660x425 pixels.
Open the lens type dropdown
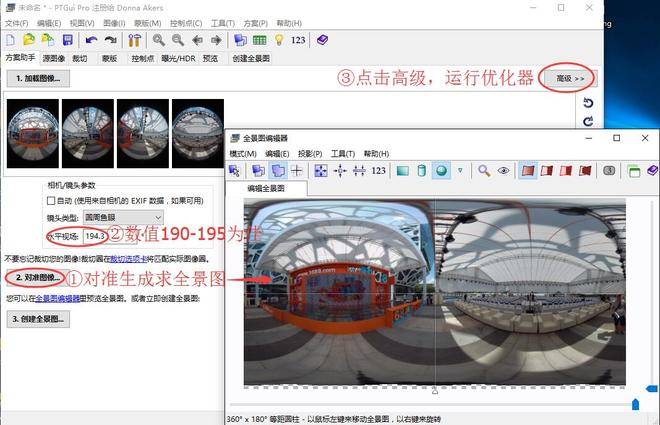[x=123, y=218]
